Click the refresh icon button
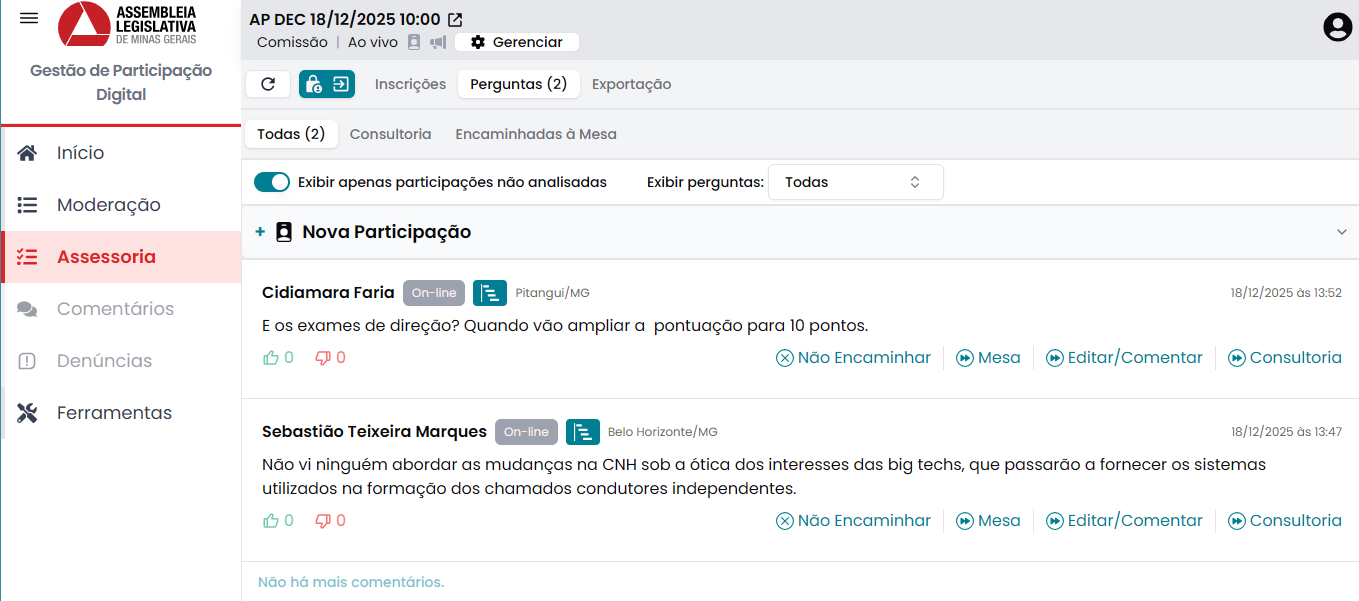 [x=268, y=84]
